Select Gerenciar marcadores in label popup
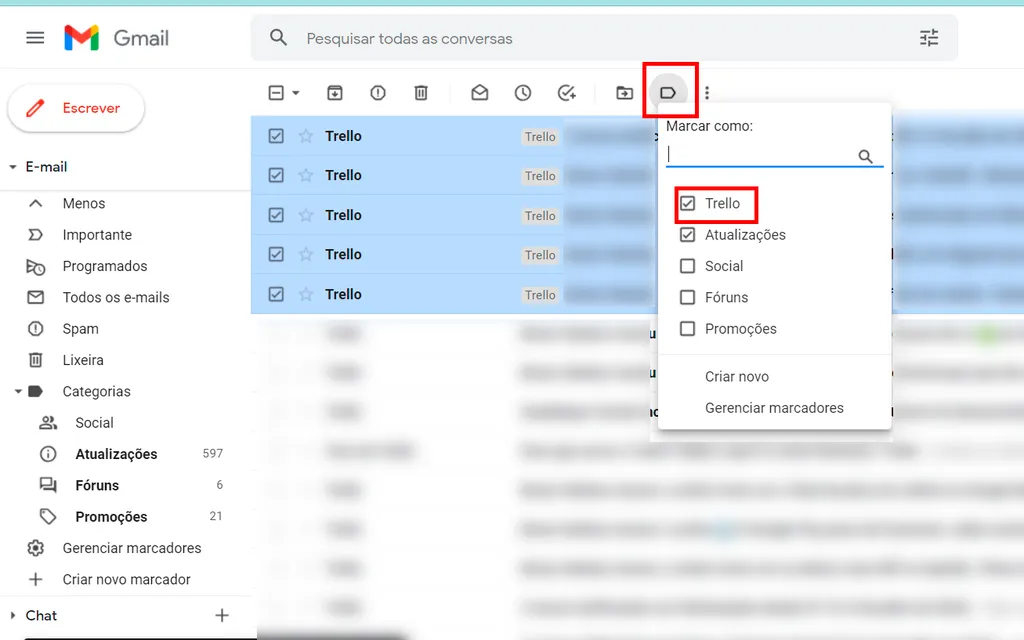1024x640 pixels. pyautogui.click(x=774, y=408)
